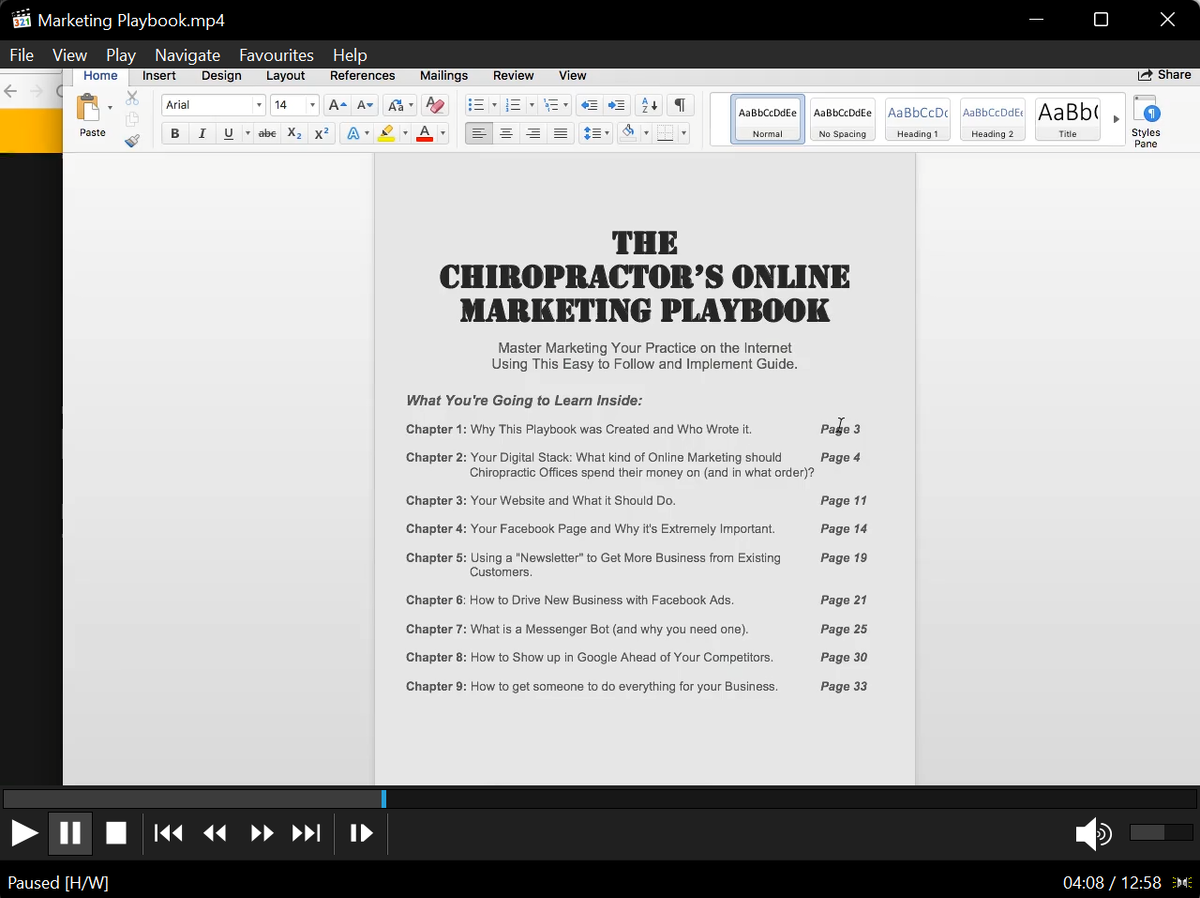Toggle paragraph marks pilcrow icon

[679, 105]
